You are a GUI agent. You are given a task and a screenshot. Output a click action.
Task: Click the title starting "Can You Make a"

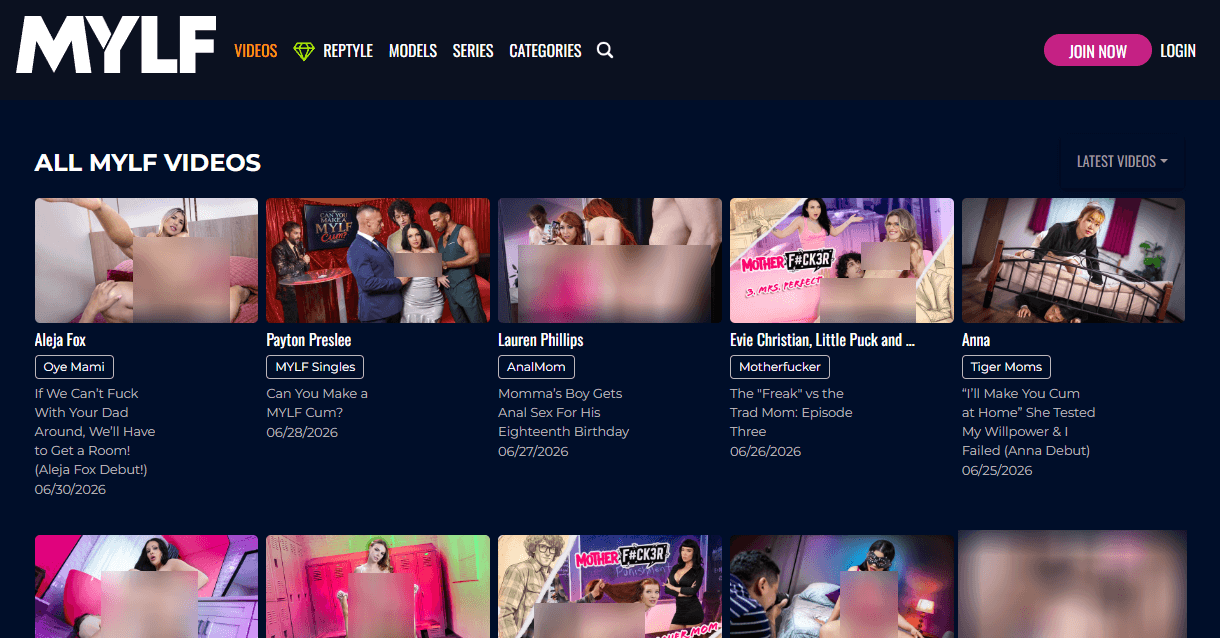[317, 403]
